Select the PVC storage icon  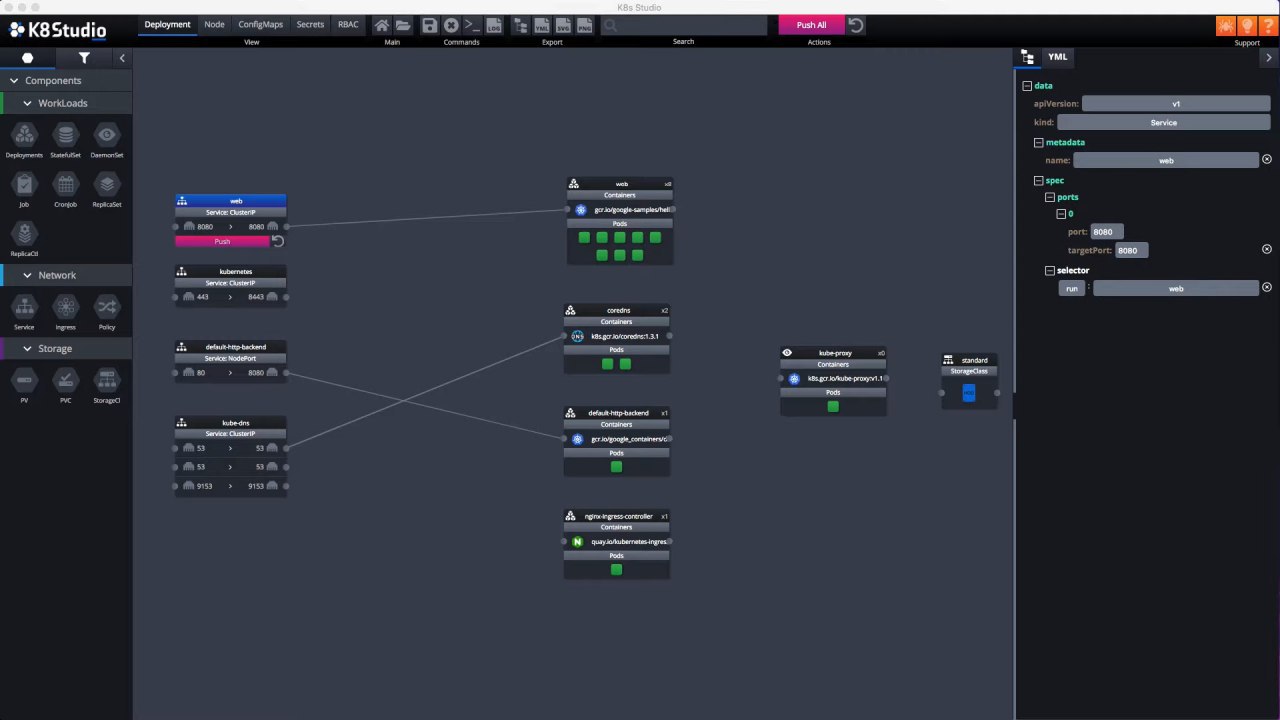65,380
